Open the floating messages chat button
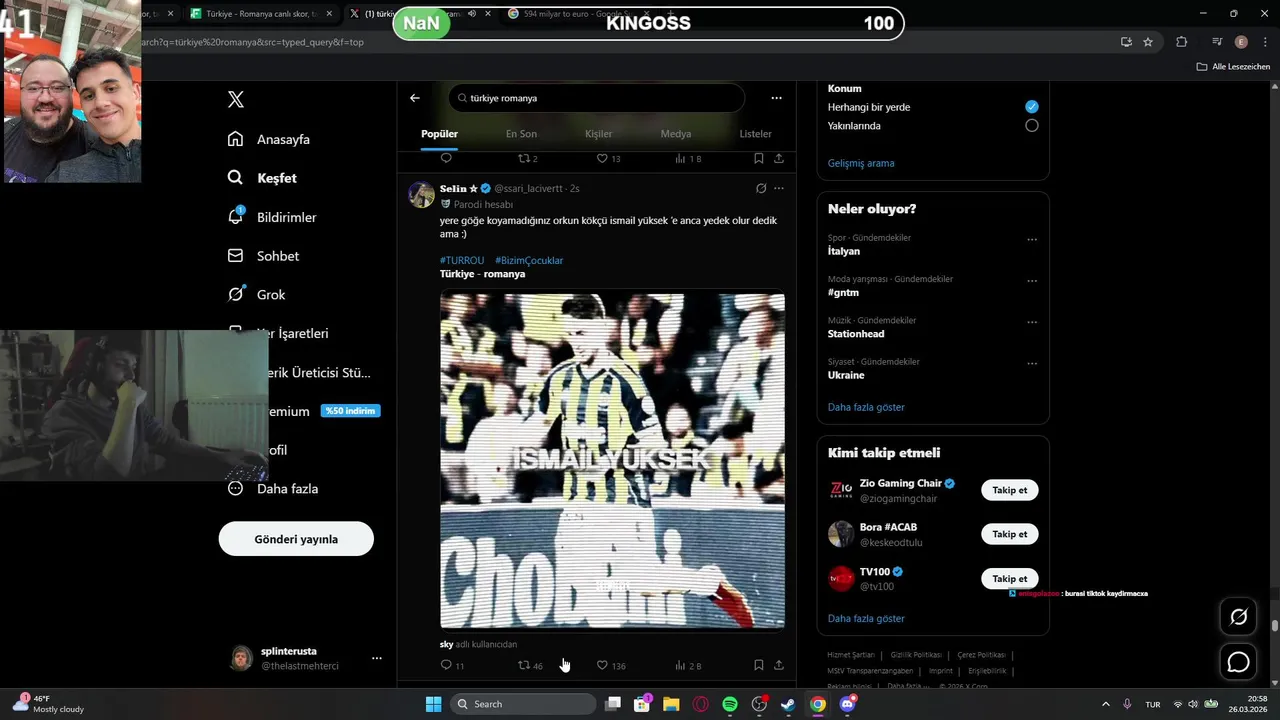This screenshot has width=1280, height=720. [1238, 662]
